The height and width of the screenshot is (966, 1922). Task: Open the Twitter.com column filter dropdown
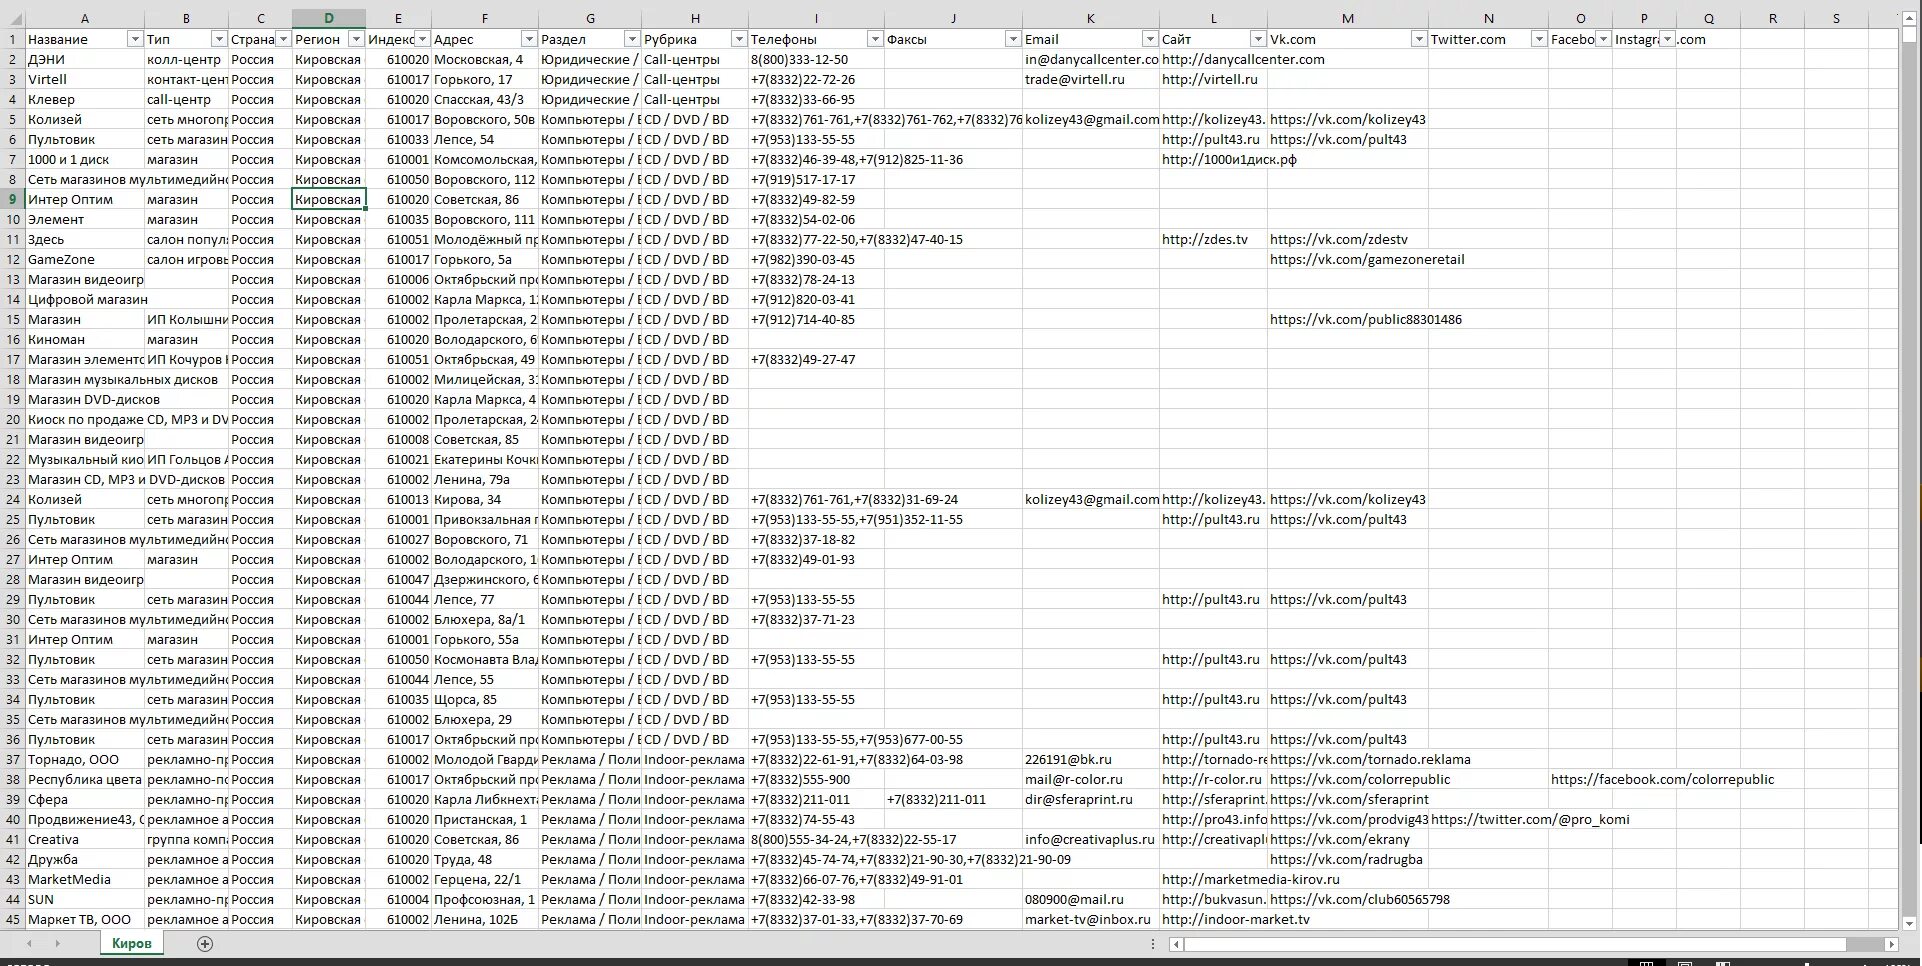(x=1539, y=39)
